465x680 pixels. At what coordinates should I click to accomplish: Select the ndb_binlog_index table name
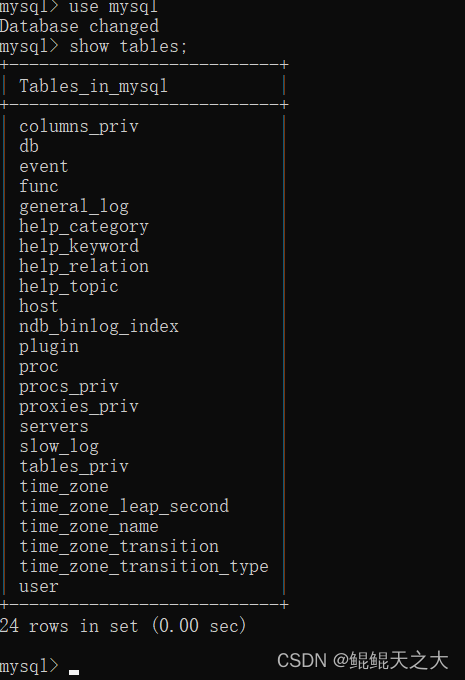99,327
